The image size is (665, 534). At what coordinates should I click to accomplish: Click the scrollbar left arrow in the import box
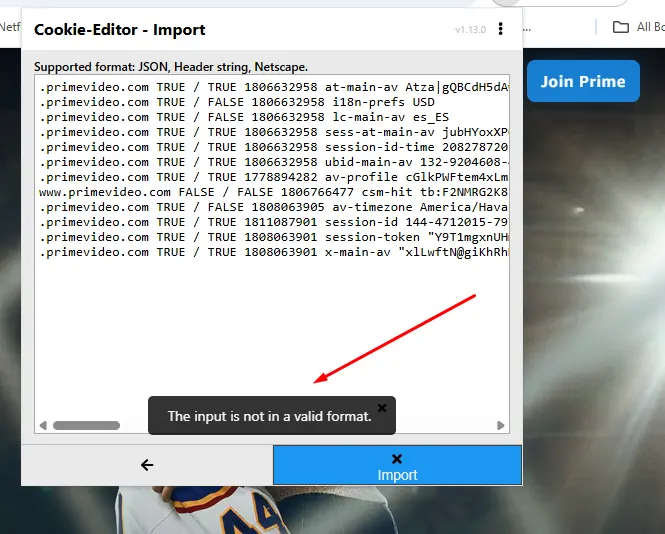pos(43,425)
